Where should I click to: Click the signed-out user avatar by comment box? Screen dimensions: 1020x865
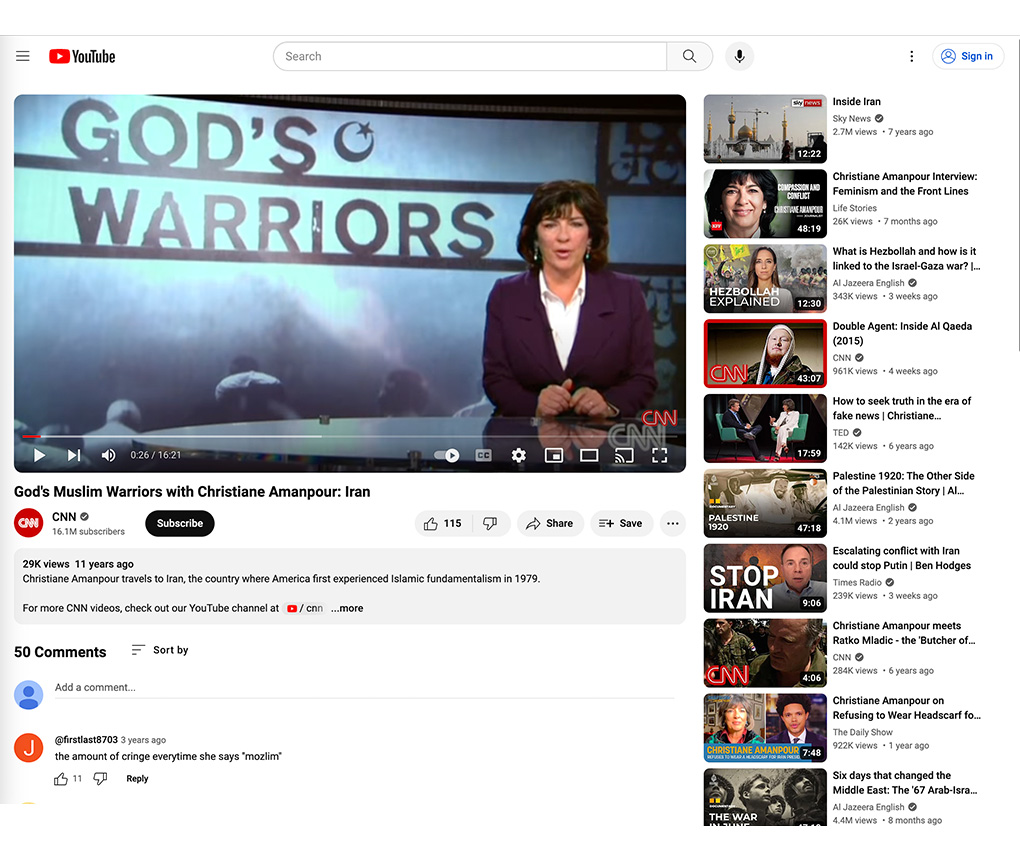(x=29, y=695)
